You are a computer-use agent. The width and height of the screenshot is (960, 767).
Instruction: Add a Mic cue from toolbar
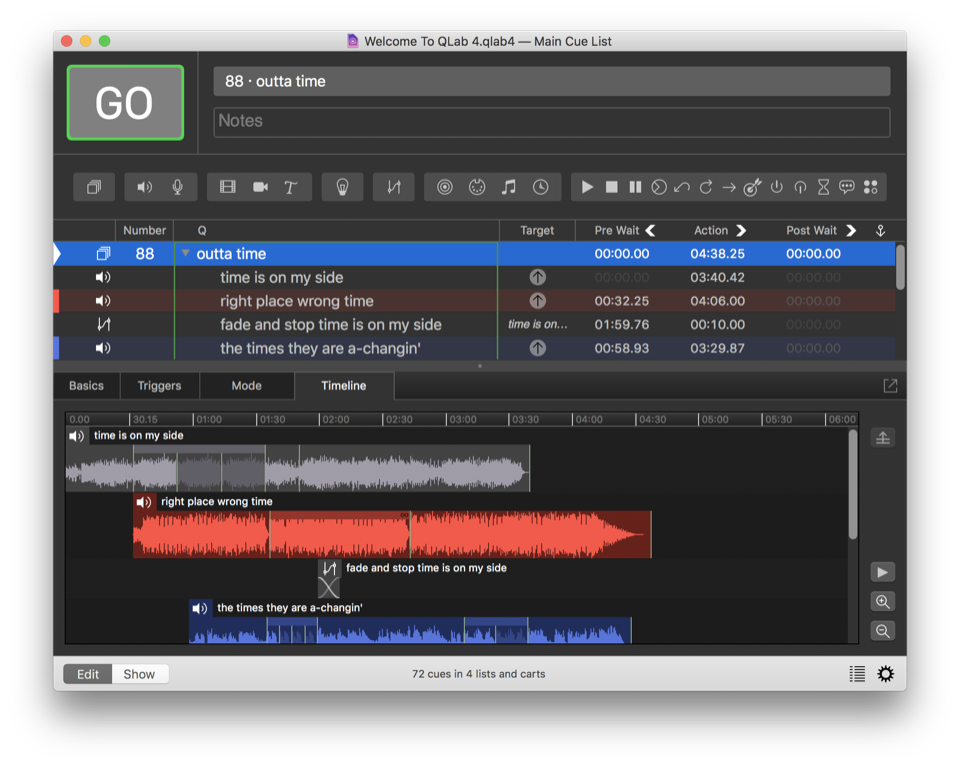177,187
